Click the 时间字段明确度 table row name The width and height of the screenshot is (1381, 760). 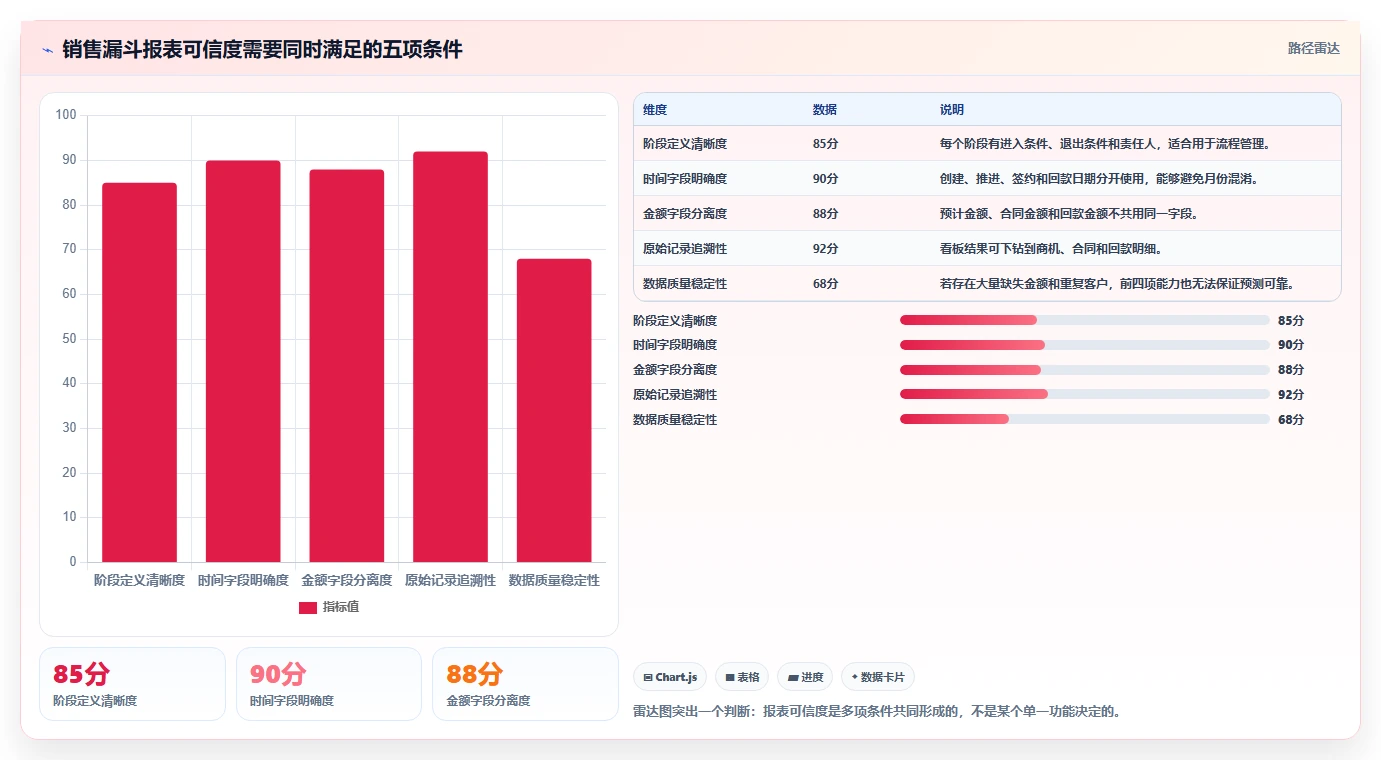(x=685, y=179)
